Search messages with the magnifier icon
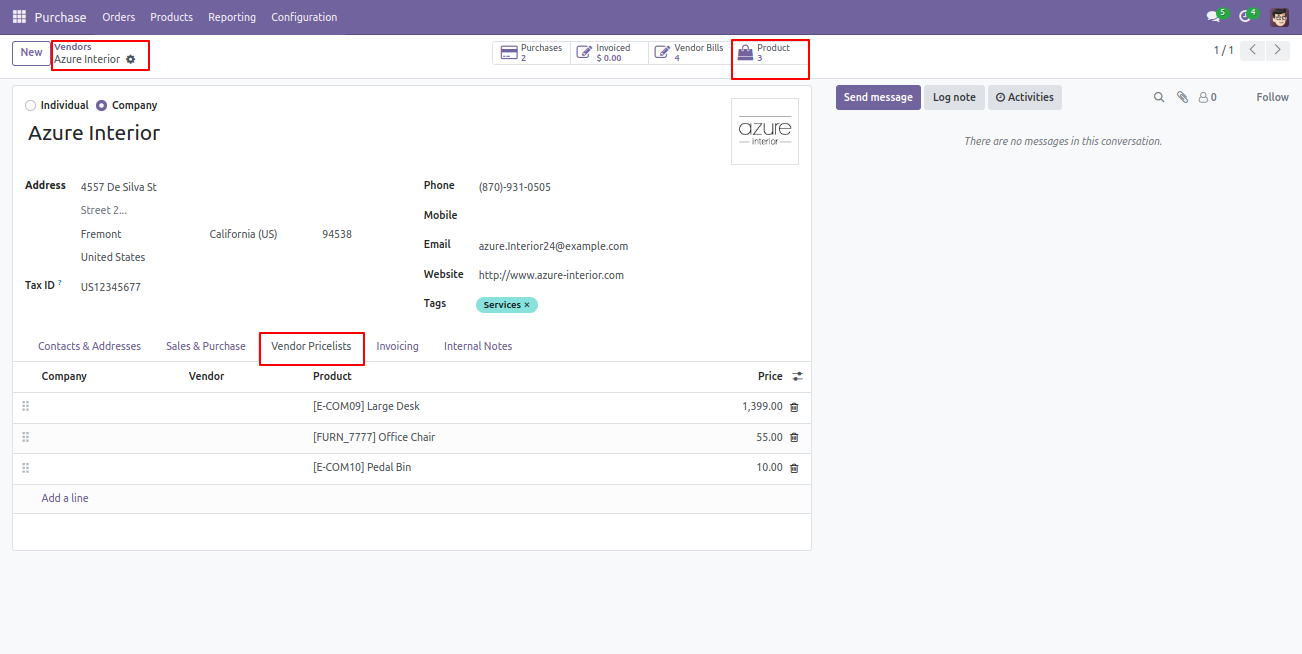The height and width of the screenshot is (654, 1302). [x=1159, y=97]
